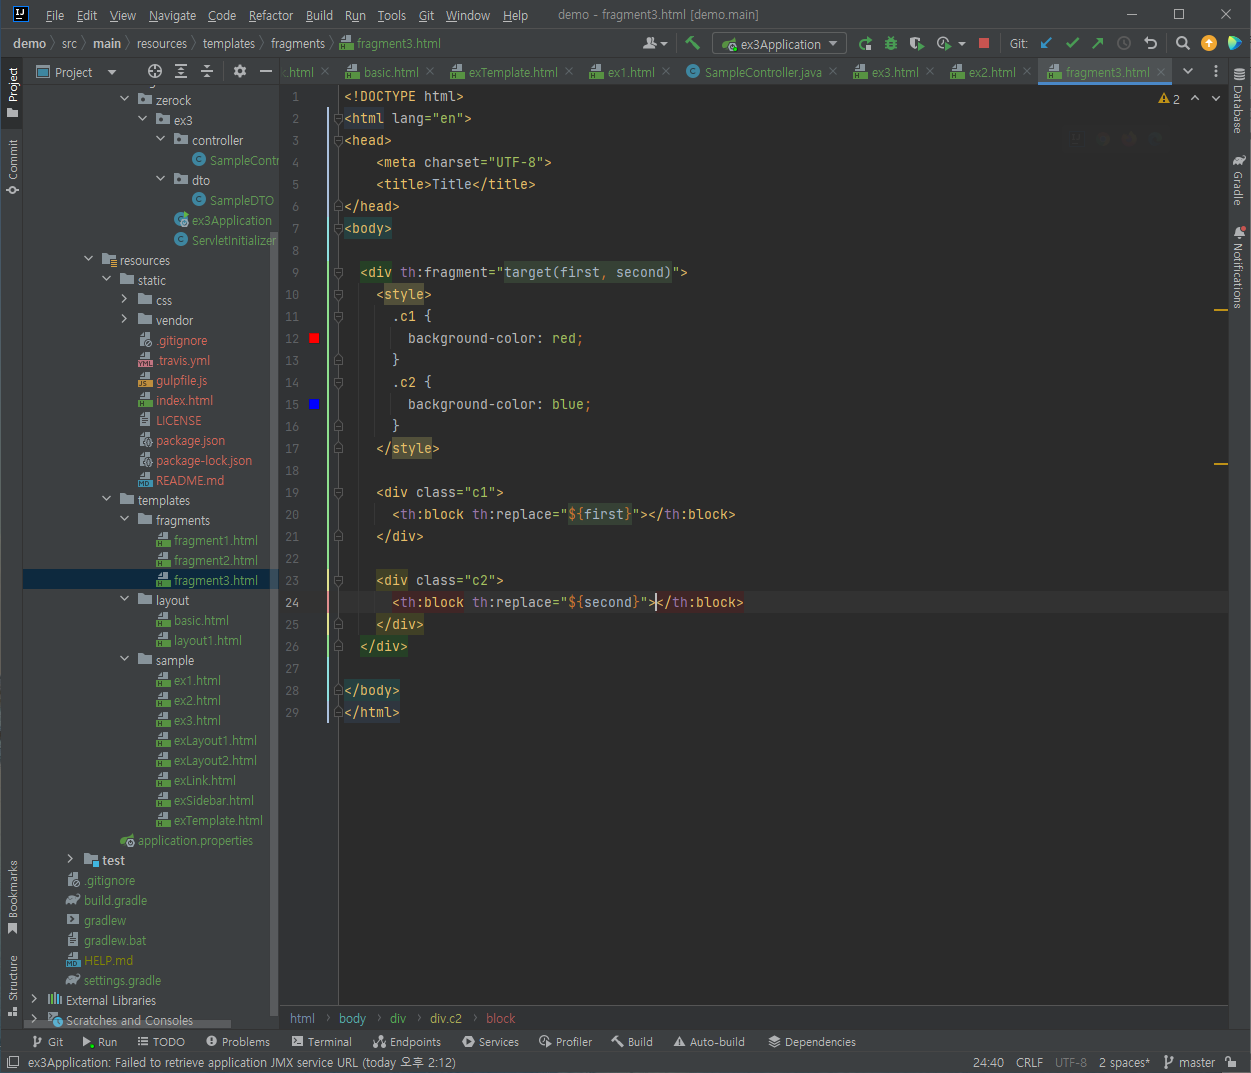Screen dimensions: 1251x1073
Task: Open the Code With Me user icon
Action: (x=655, y=43)
